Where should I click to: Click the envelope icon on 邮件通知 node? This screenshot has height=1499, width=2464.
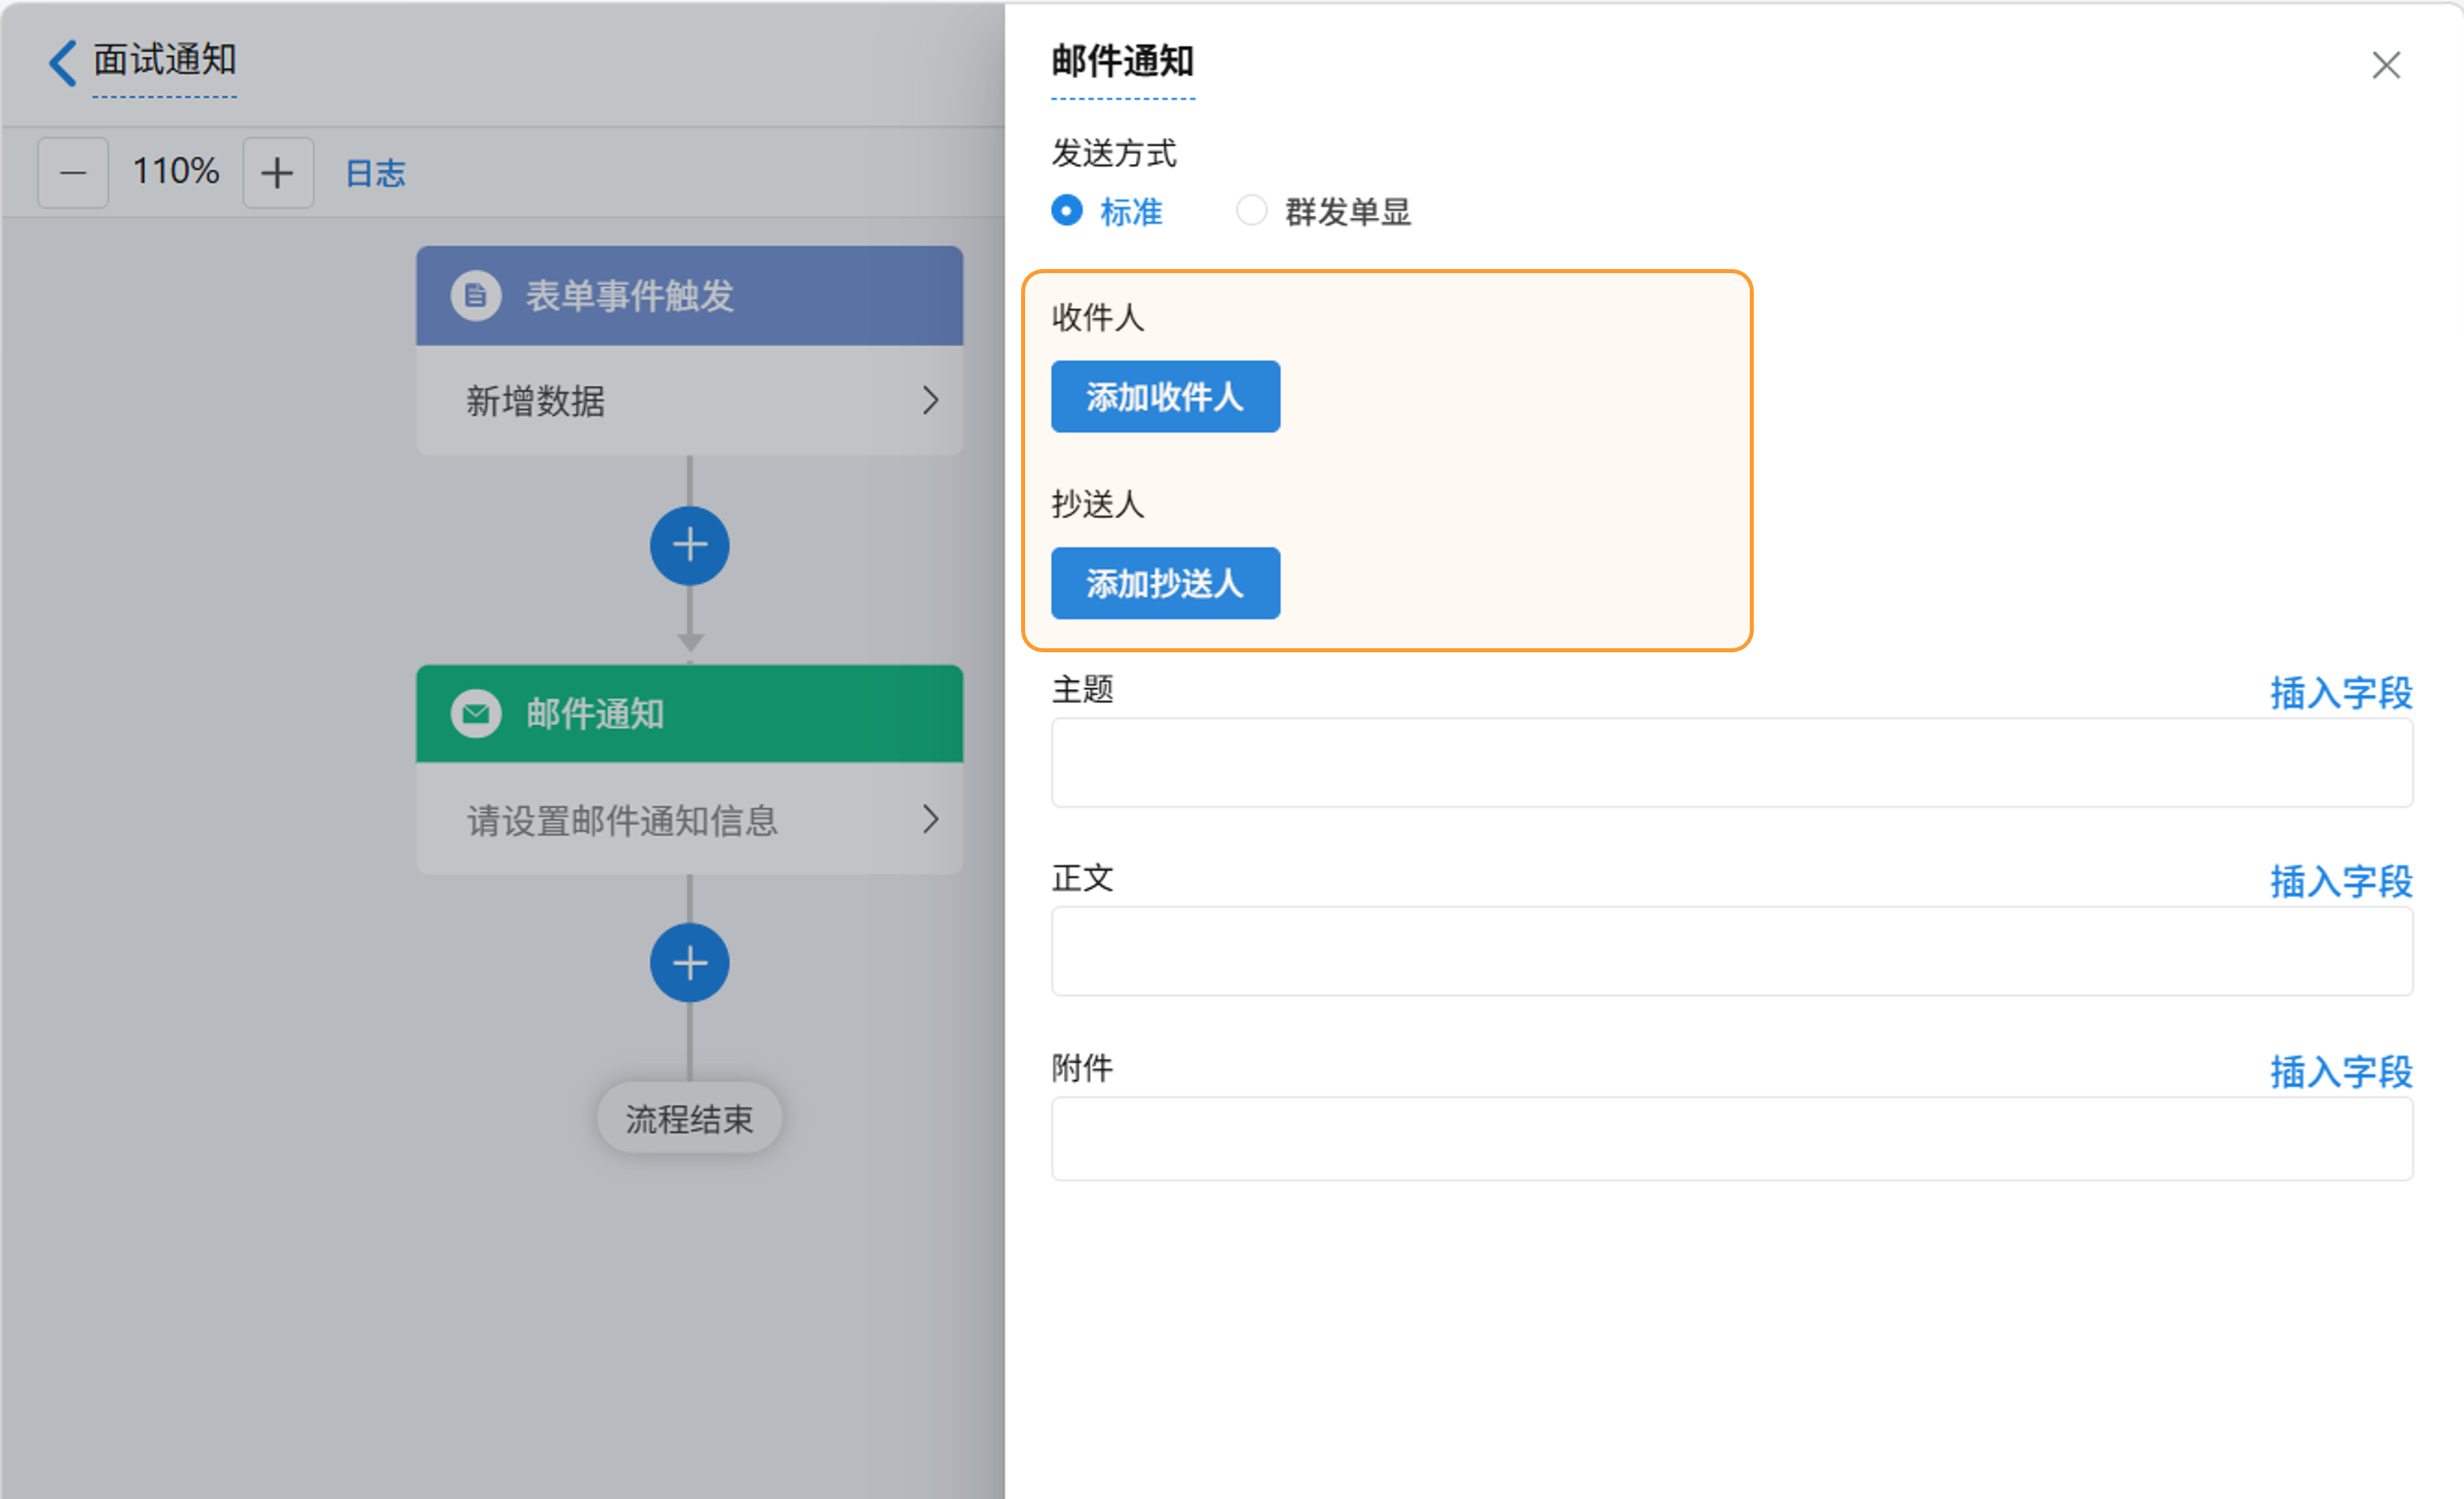[x=476, y=714]
